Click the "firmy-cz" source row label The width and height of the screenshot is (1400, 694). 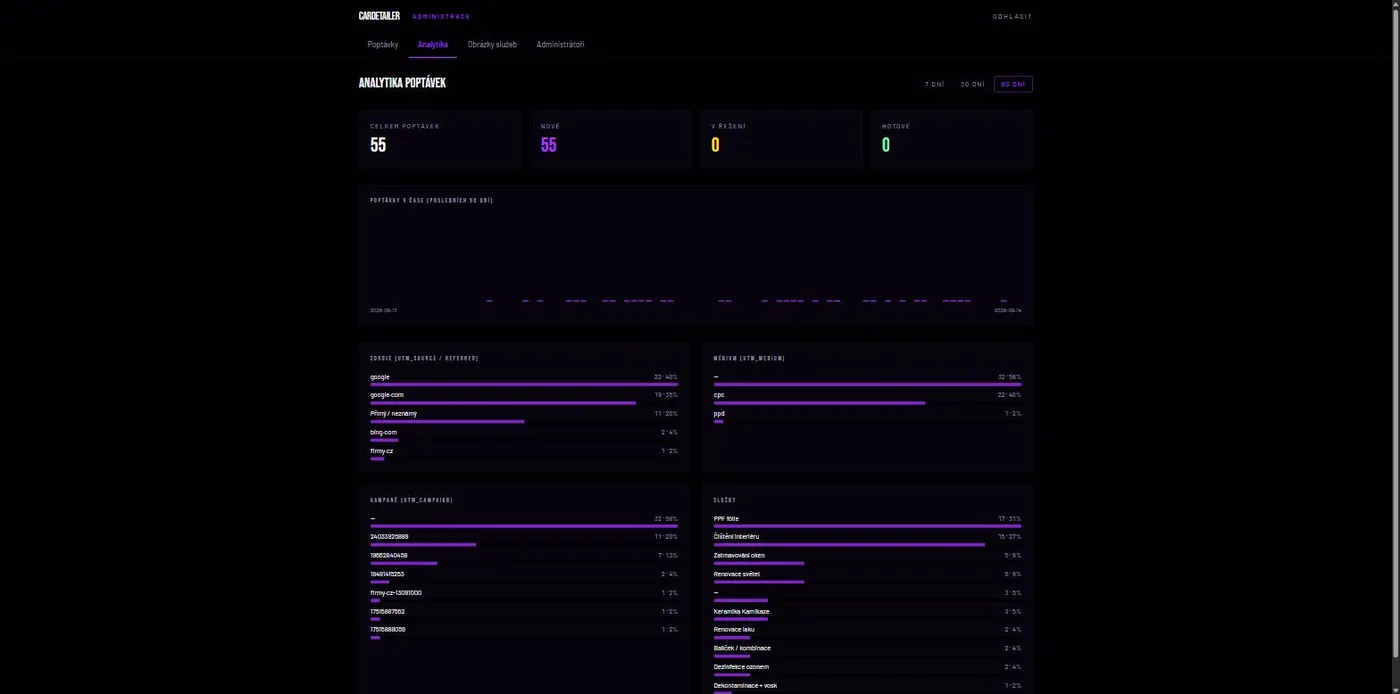coord(382,451)
